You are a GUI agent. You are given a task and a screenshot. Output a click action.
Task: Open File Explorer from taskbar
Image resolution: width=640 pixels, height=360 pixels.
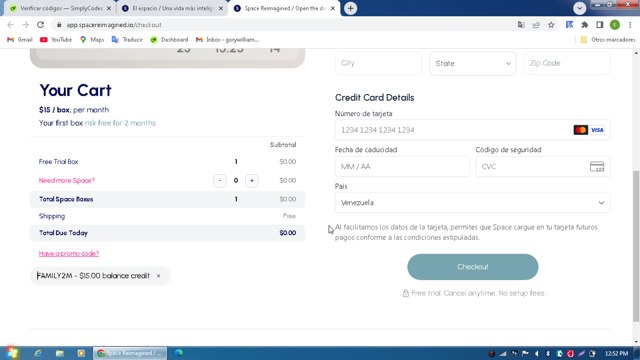[60, 353]
